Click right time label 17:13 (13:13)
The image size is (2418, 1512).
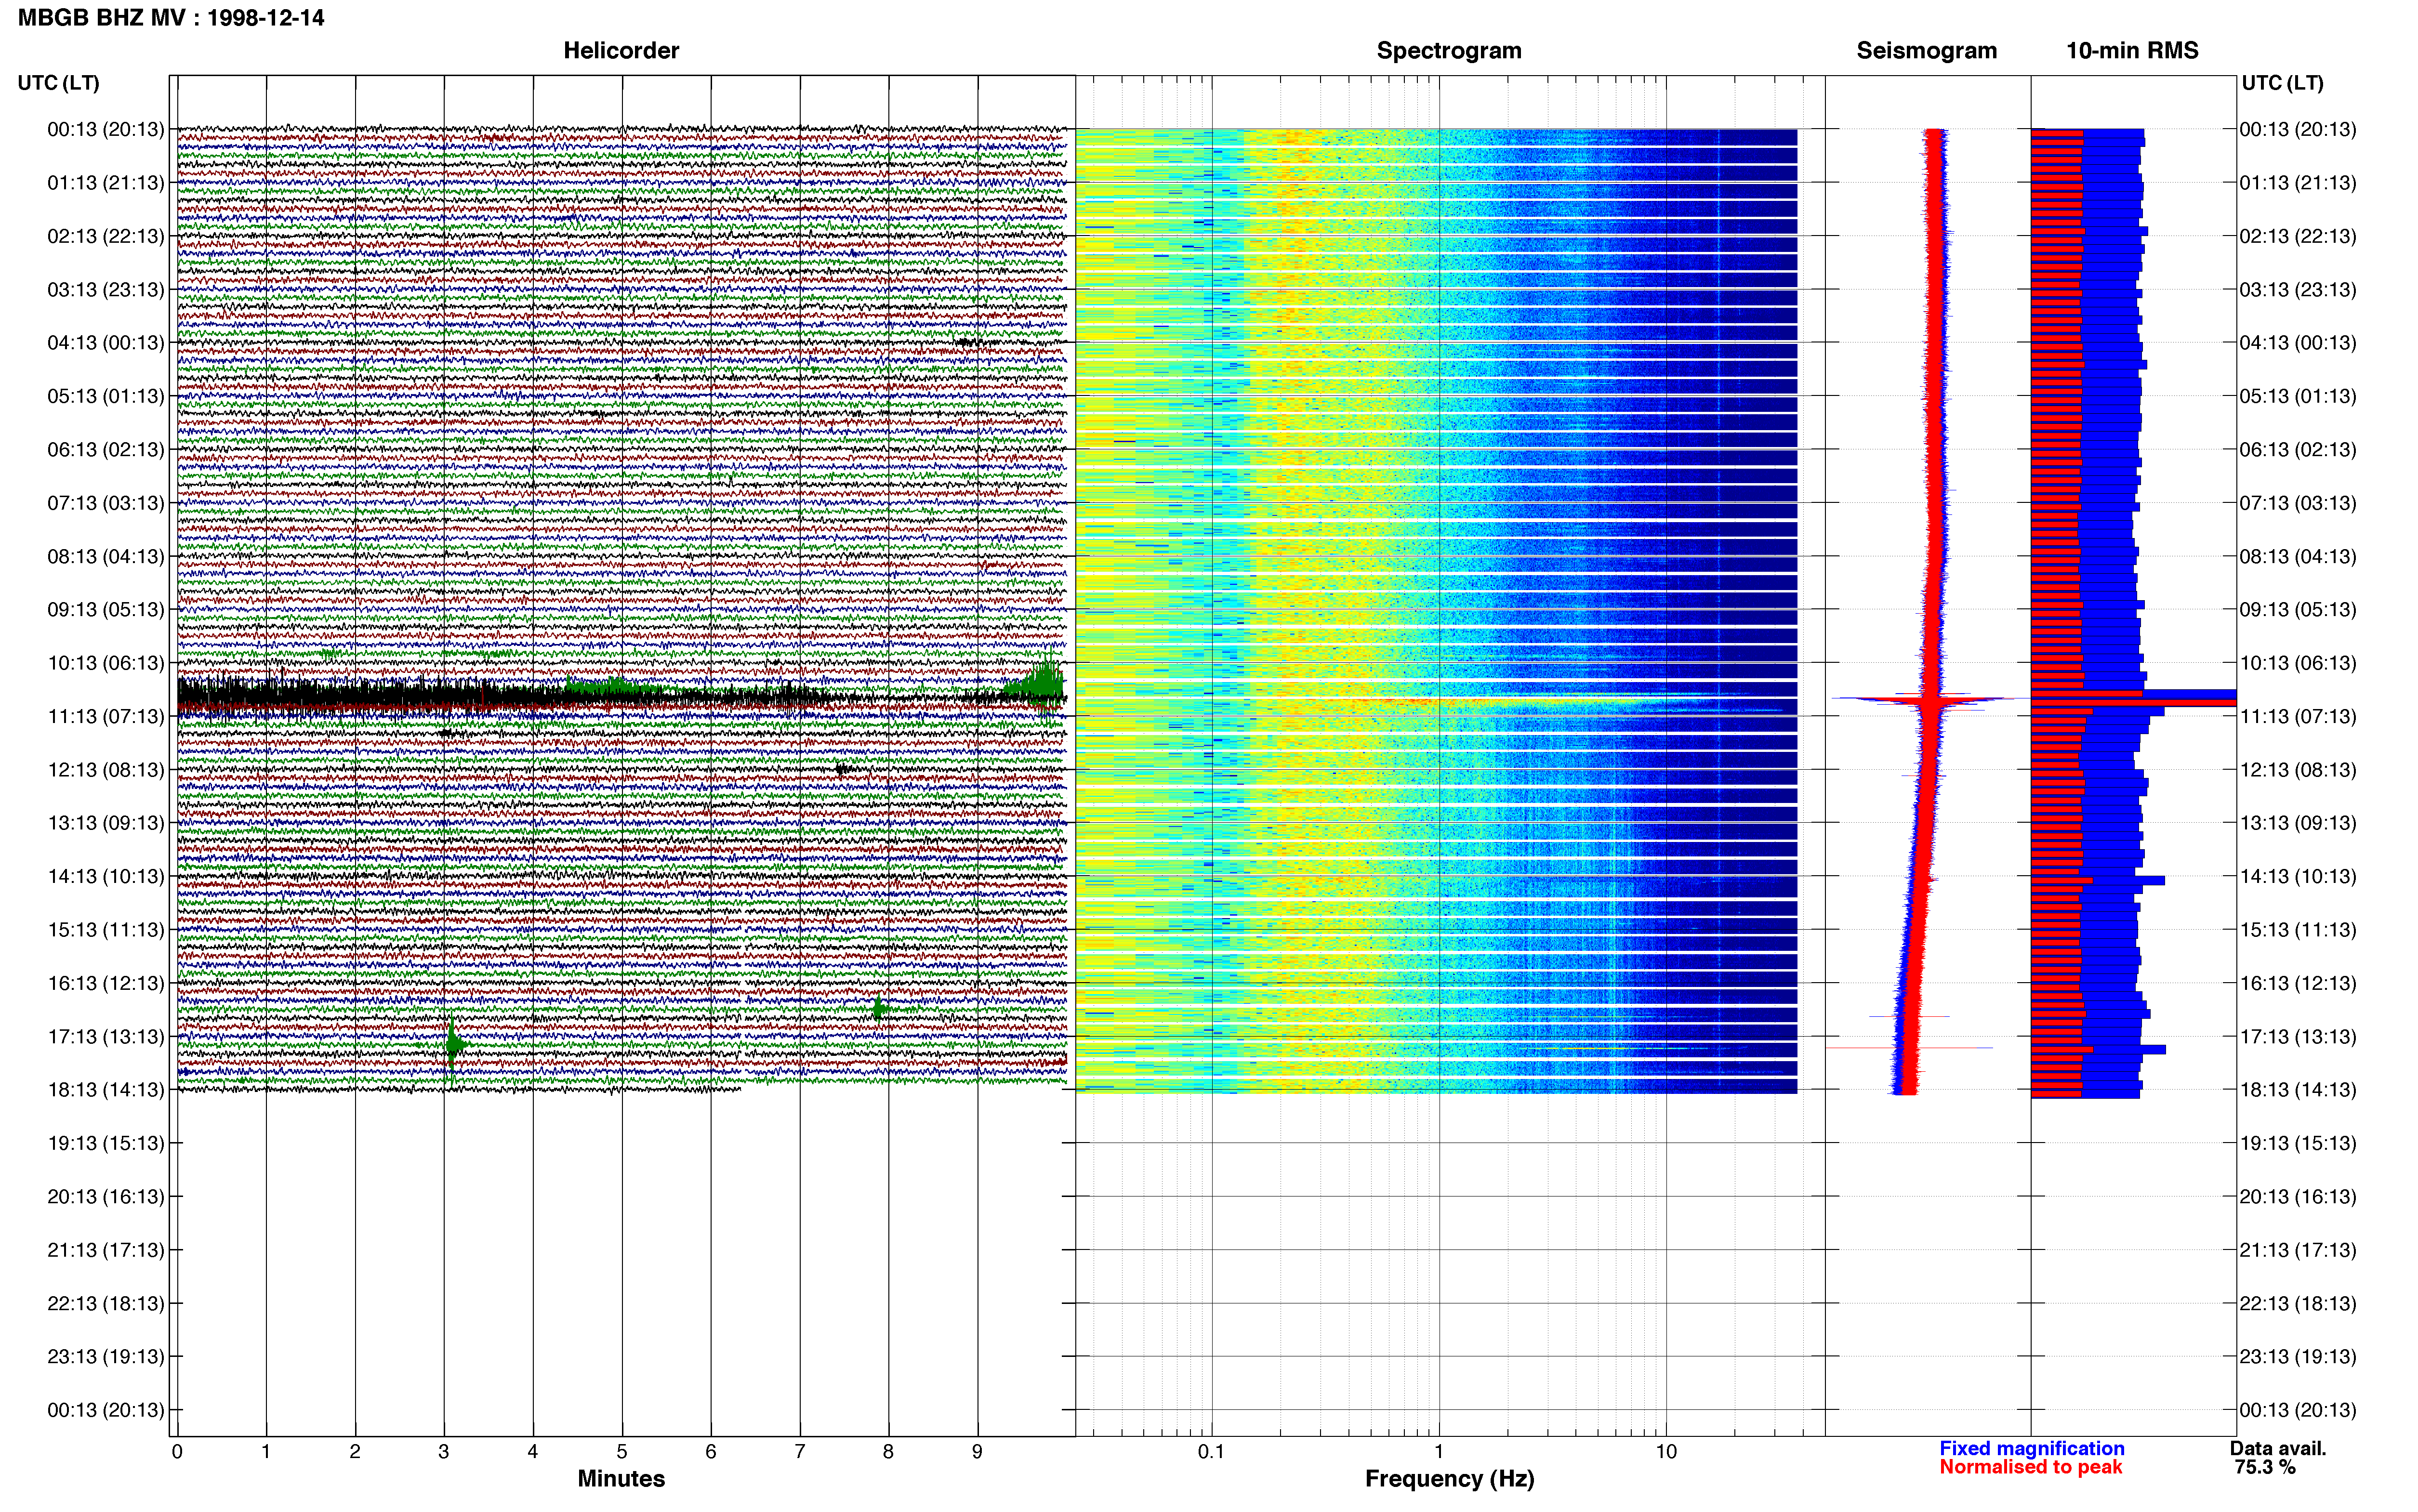pyautogui.click(x=2298, y=1036)
